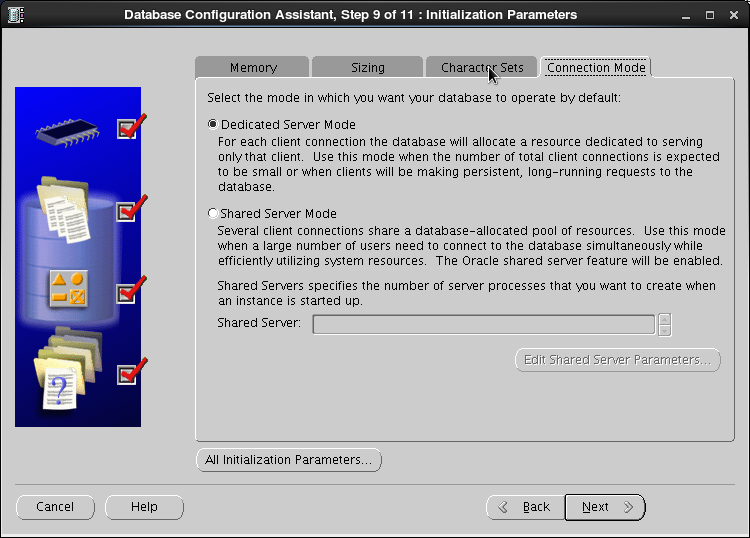750x538 pixels.
Task: Close the Database Configuration Assistant window
Action: [x=734, y=15]
